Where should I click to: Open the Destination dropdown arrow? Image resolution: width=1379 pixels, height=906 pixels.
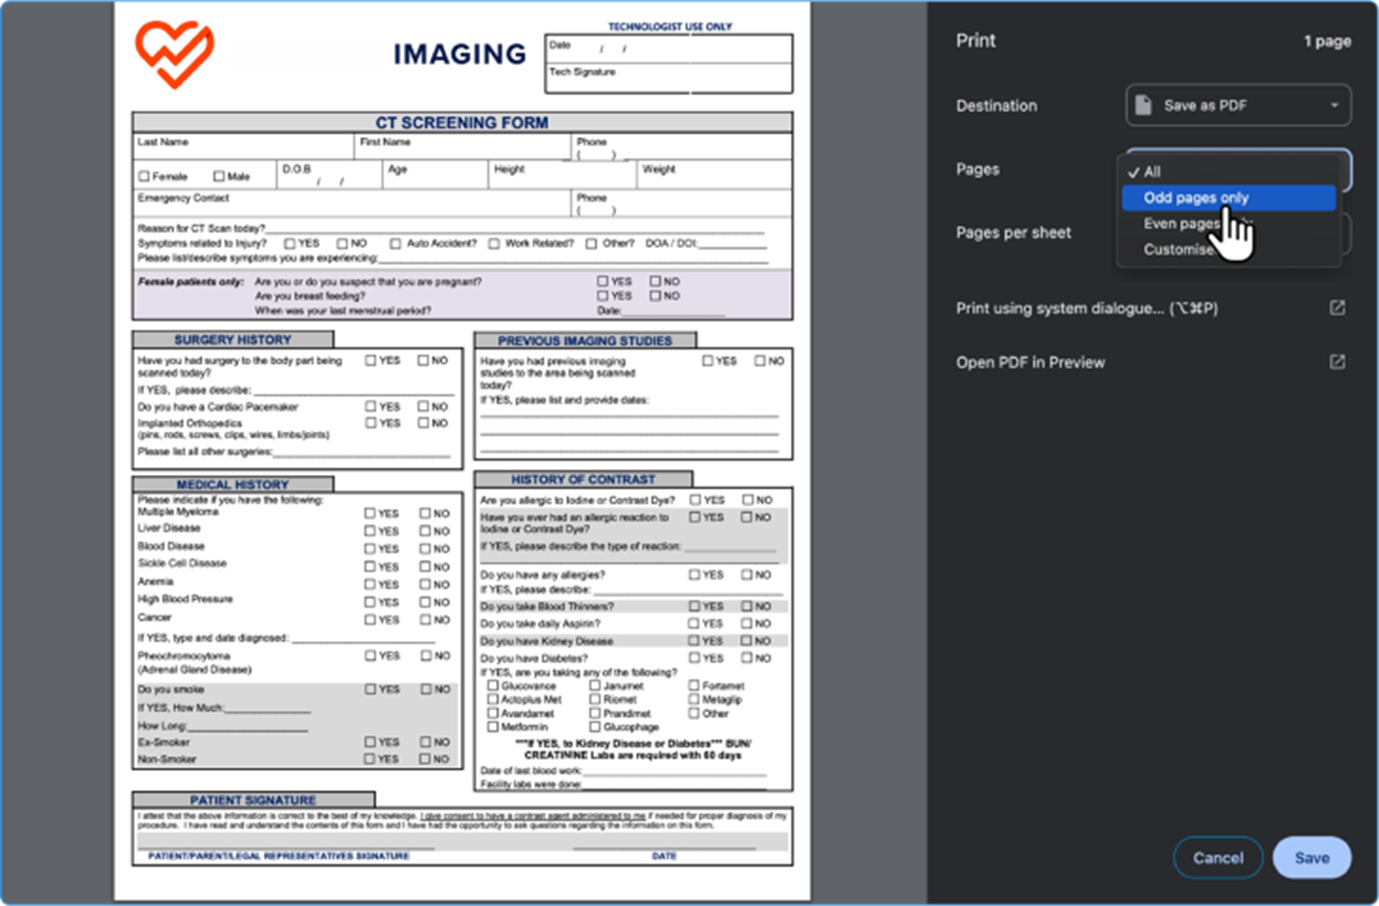[1334, 105]
